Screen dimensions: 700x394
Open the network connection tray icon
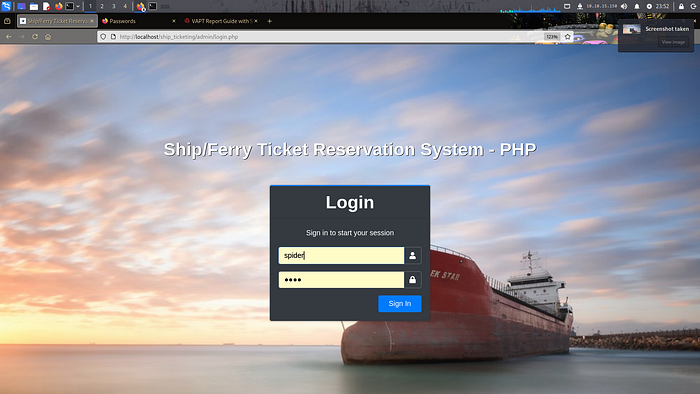579,6
